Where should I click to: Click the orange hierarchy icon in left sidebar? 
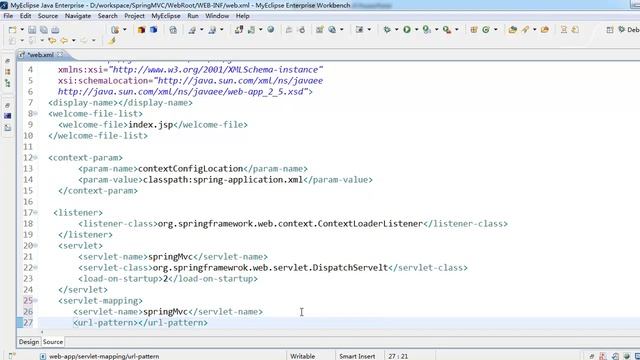tap(7, 72)
